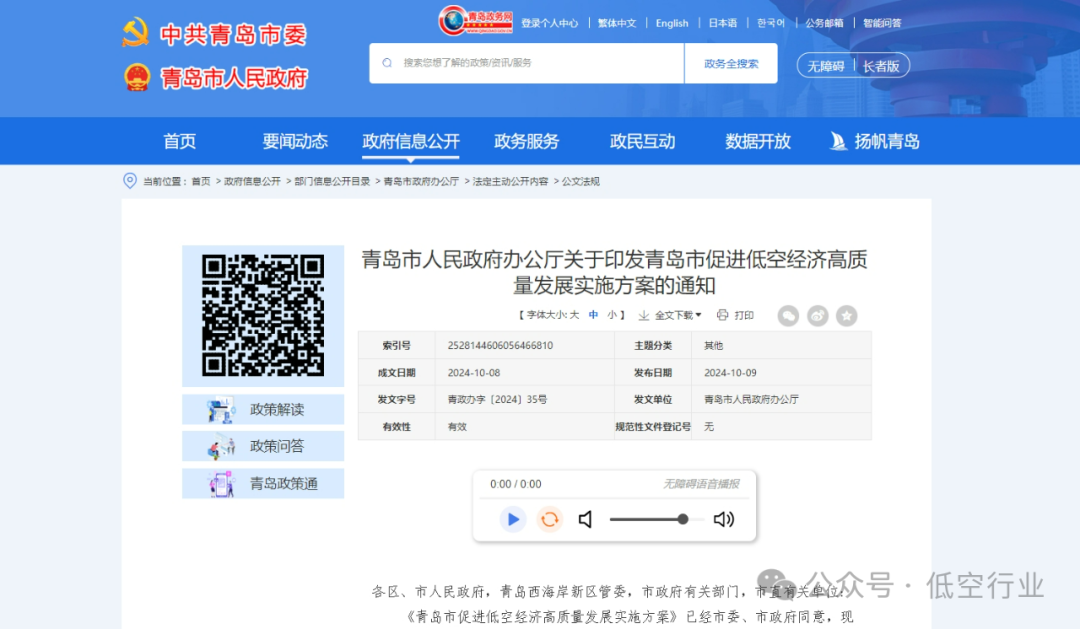Share the article via Weibo icon
Image resolution: width=1080 pixels, height=629 pixels.
pos(817,315)
